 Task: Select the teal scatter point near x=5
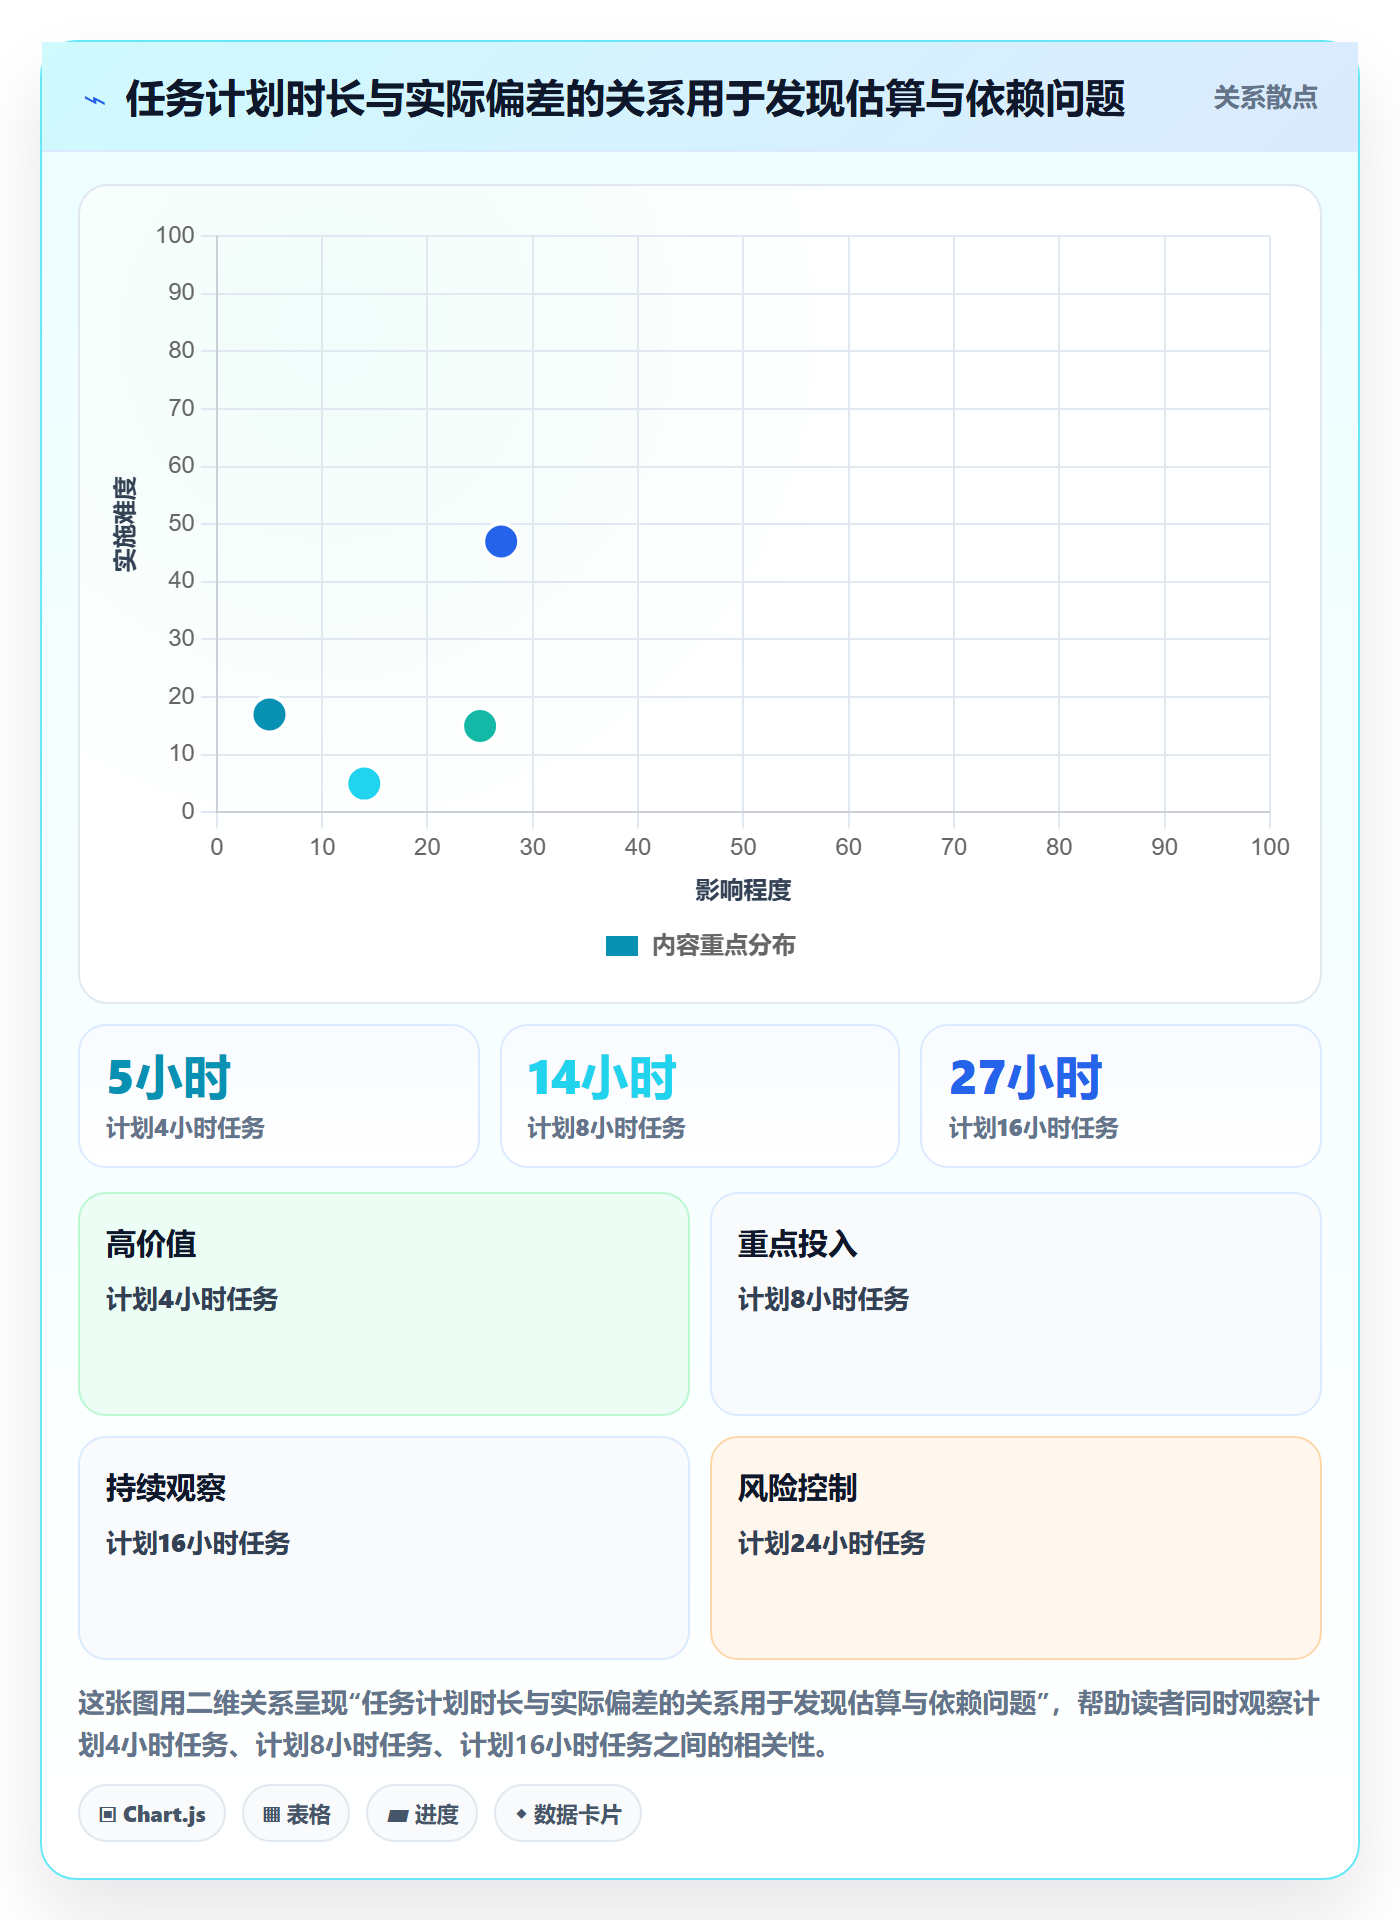pyautogui.click(x=269, y=715)
